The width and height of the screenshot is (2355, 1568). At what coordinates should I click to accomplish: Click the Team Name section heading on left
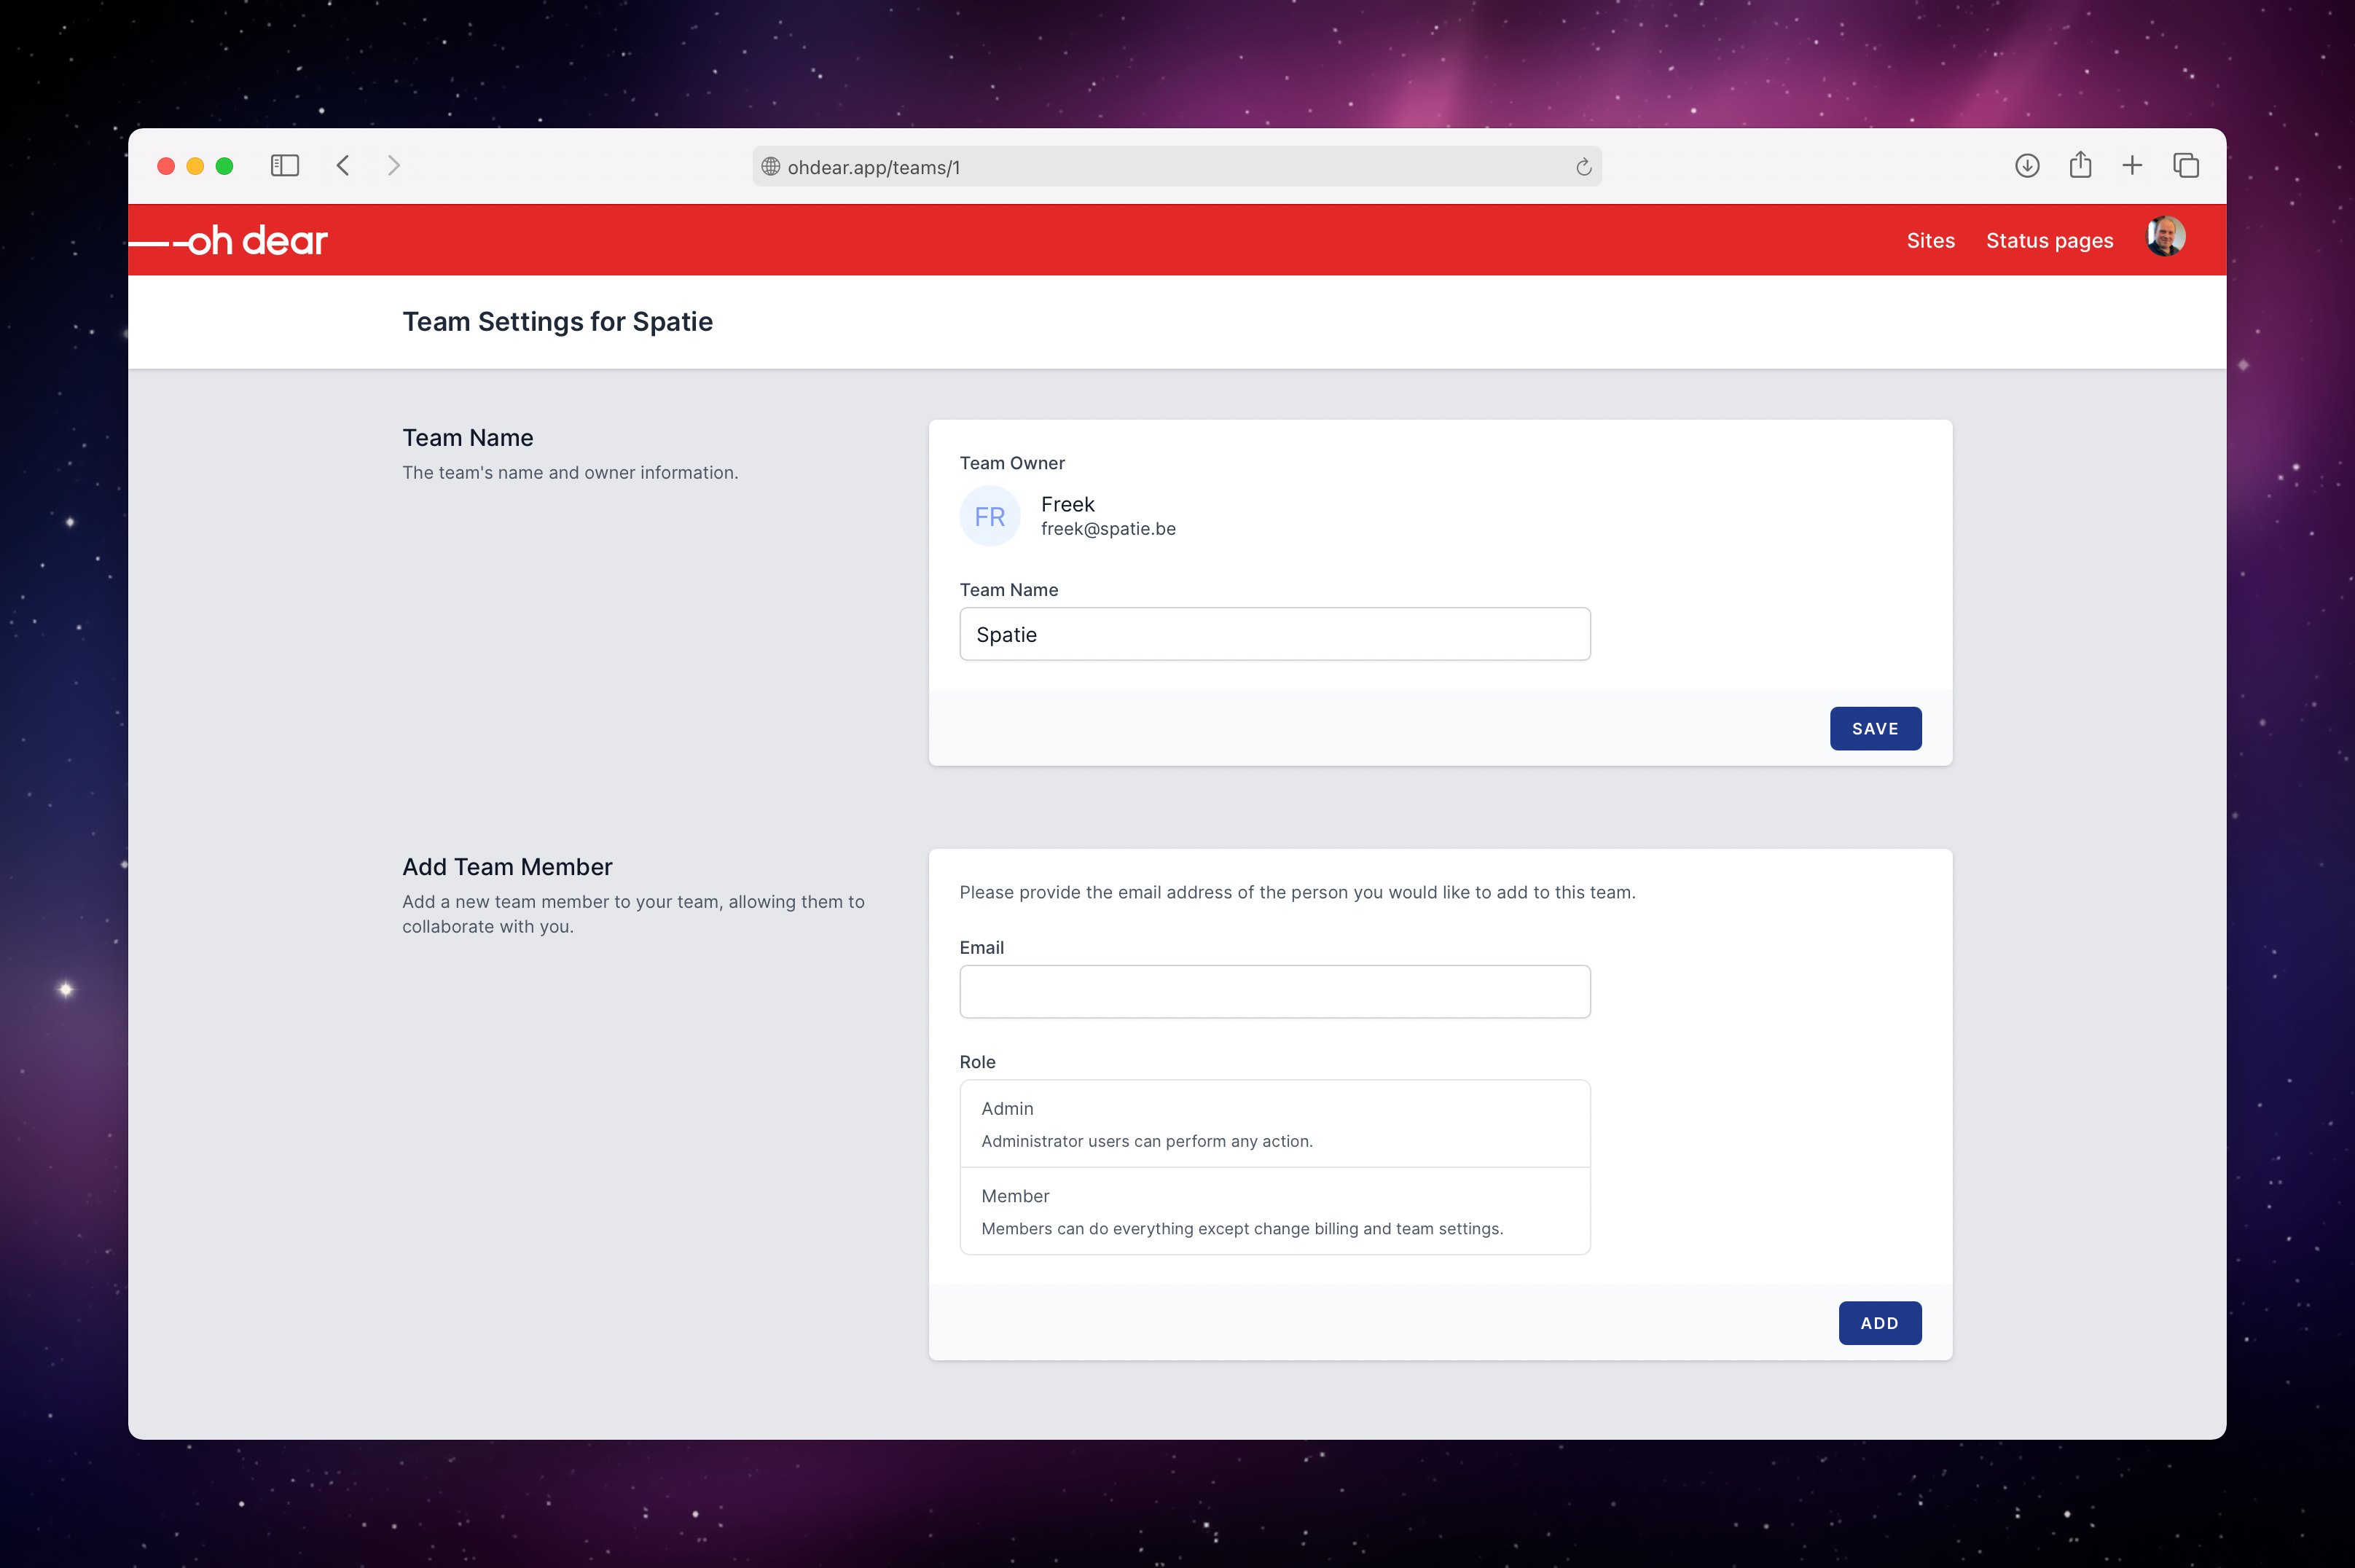click(x=468, y=438)
